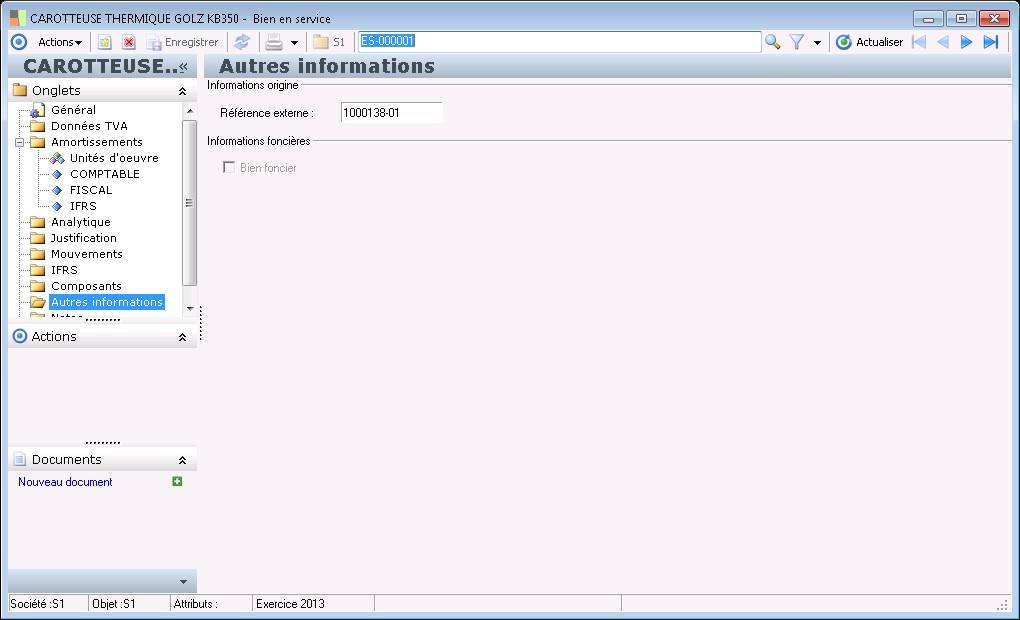Click the new record star icon
The height and width of the screenshot is (620, 1020).
click(104, 42)
